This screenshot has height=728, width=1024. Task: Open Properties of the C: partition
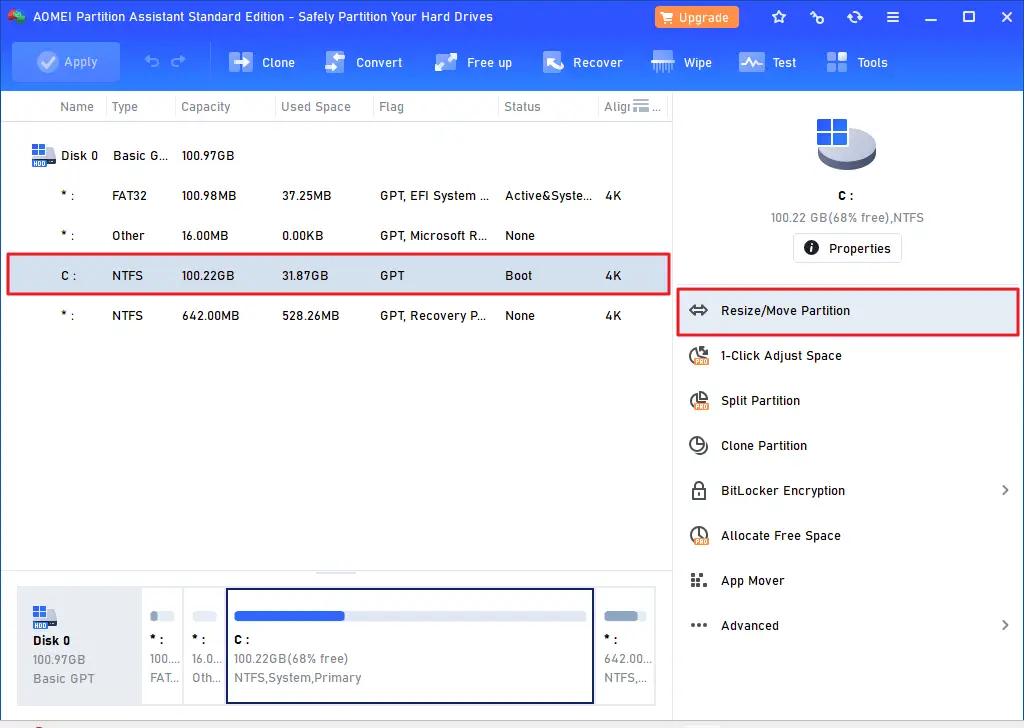(x=847, y=248)
